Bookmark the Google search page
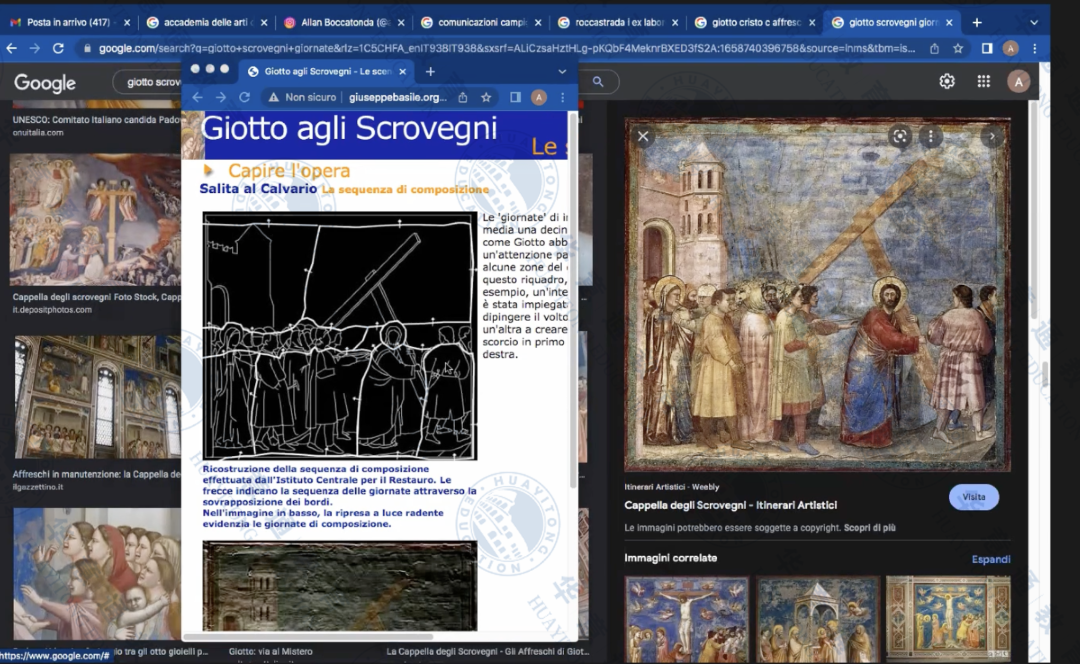 (958, 48)
